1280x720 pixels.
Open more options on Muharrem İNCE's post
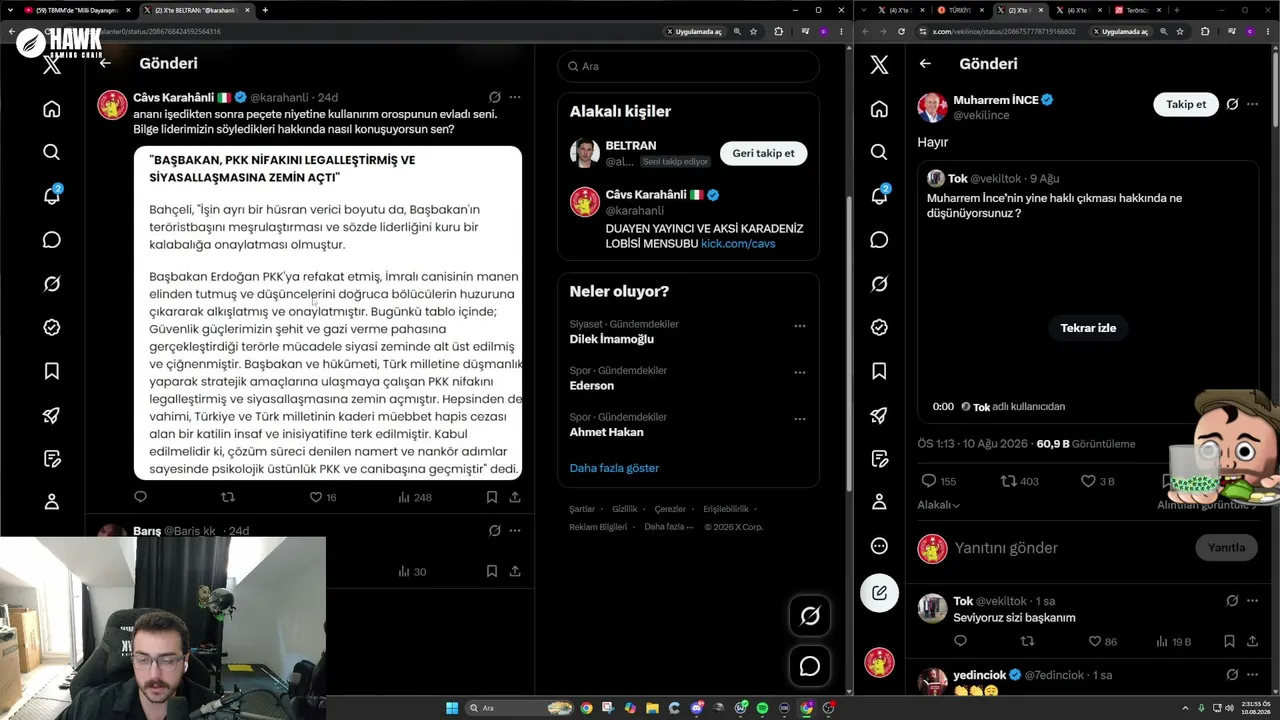[1252, 104]
